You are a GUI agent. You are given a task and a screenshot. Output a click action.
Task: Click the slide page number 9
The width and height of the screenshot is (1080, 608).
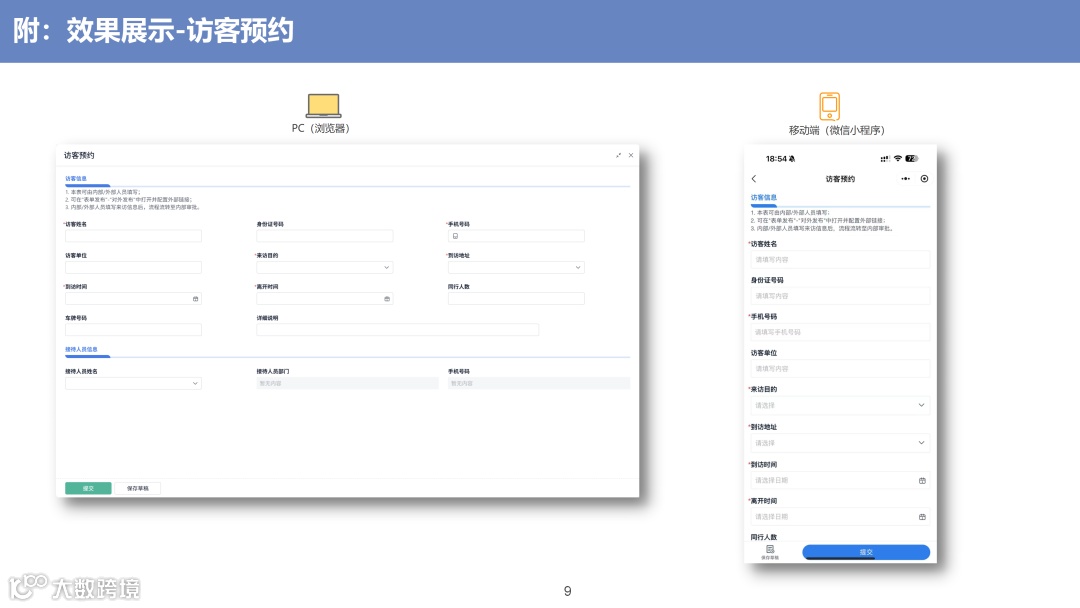click(568, 591)
